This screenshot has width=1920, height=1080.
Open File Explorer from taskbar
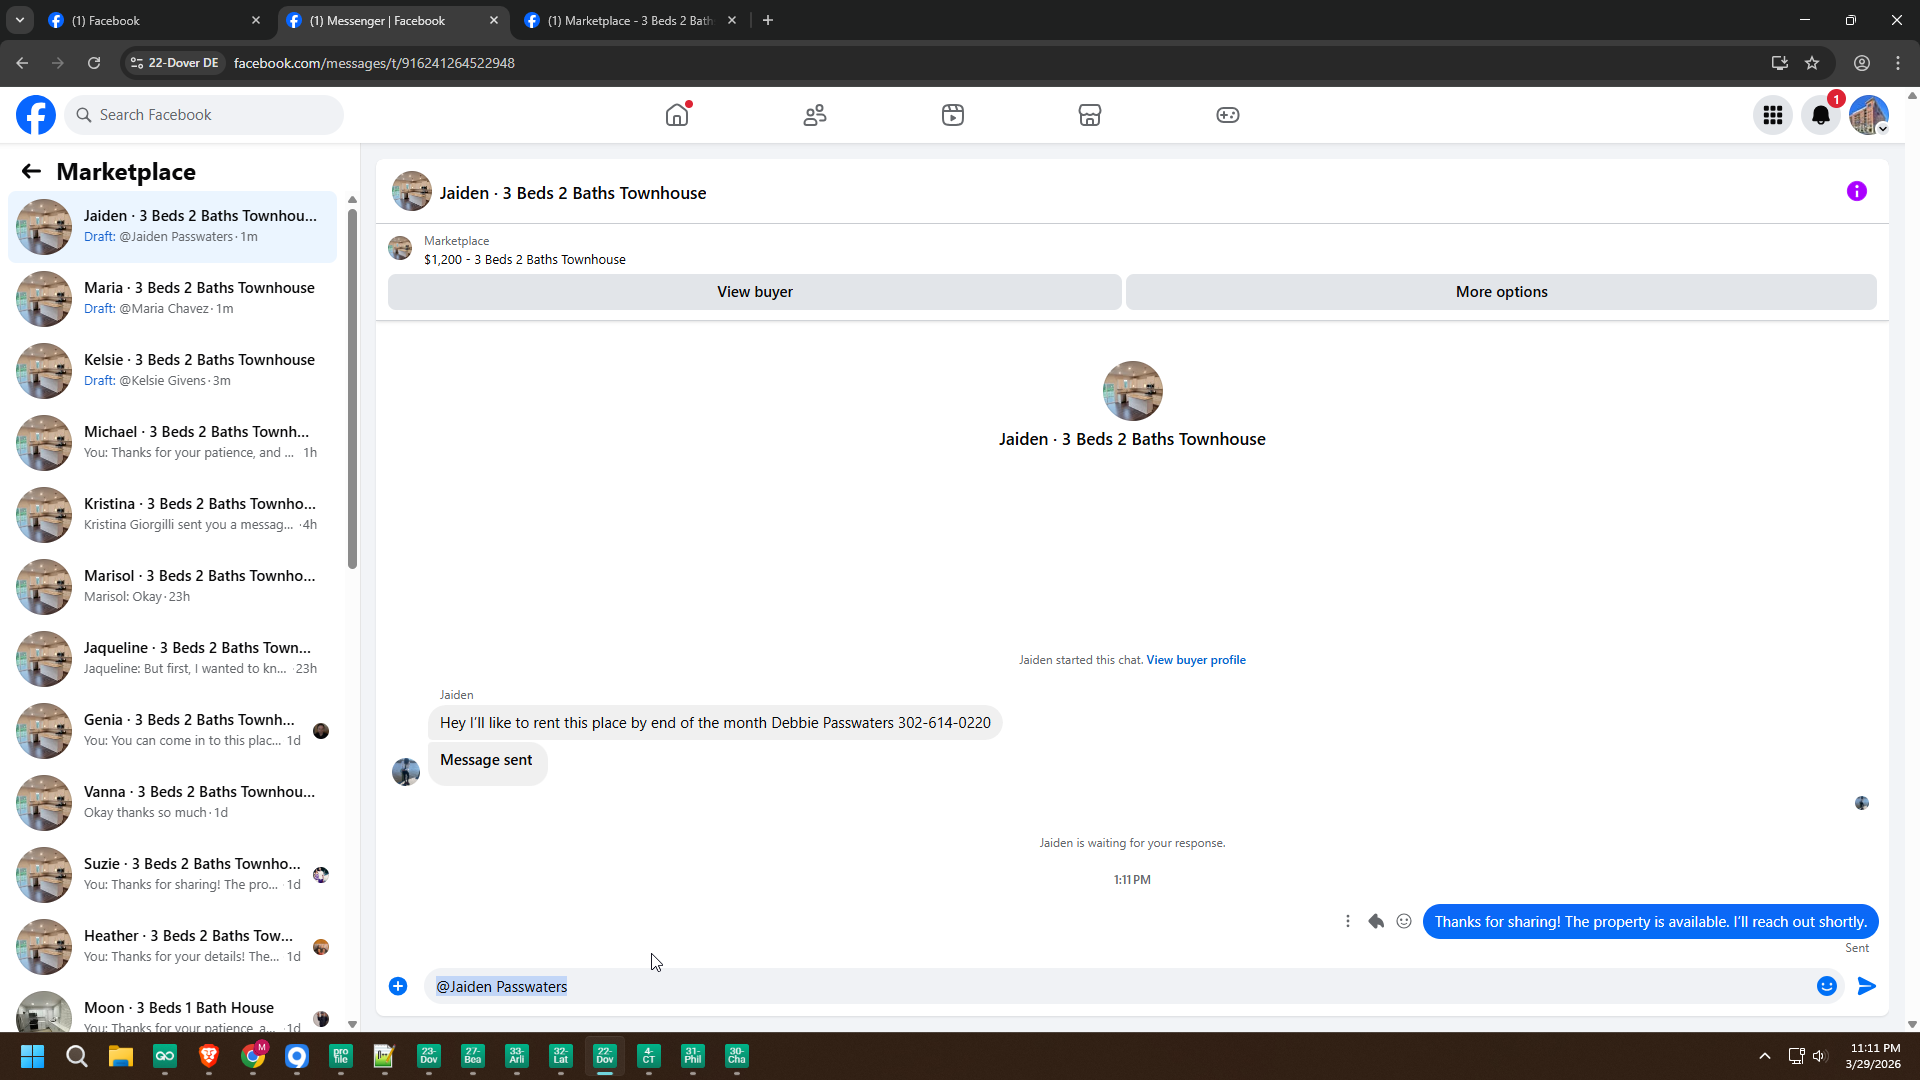pyautogui.click(x=121, y=1056)
